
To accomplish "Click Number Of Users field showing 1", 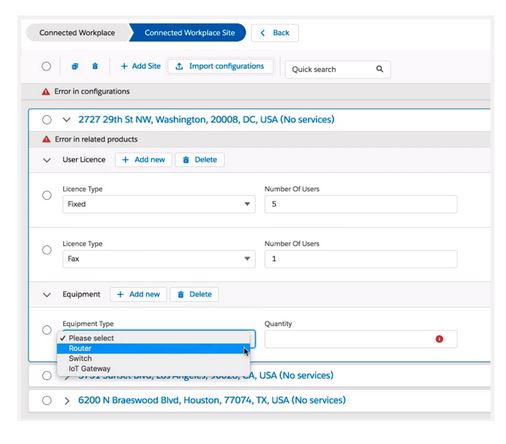I will [x=361, y=259].
